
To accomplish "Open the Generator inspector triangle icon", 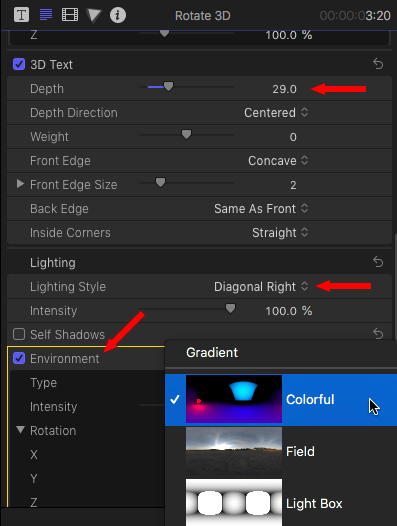I will [x=94, y=15].
